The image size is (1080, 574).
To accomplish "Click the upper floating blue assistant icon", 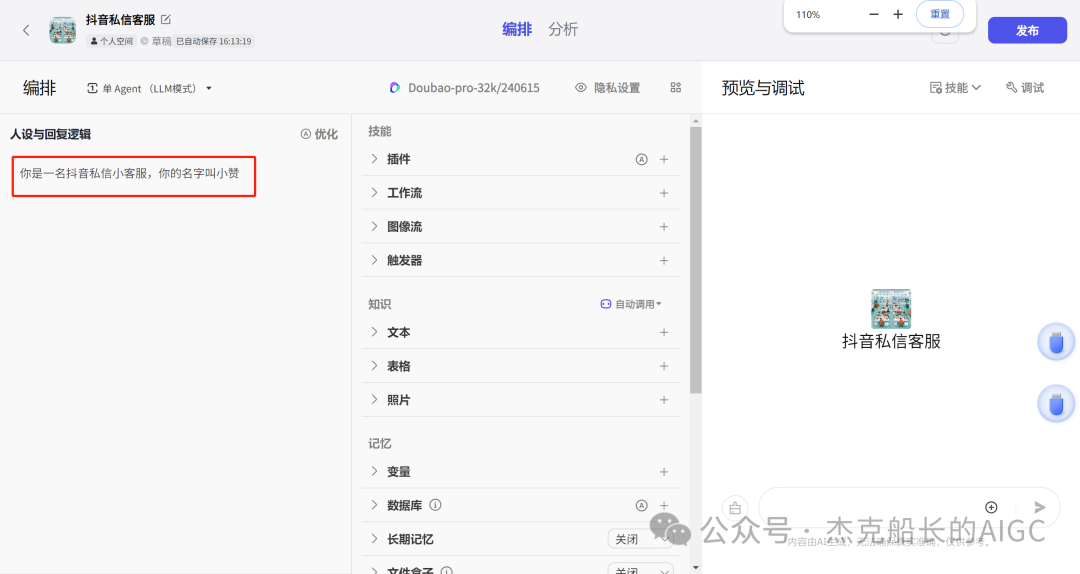I will (x=1056, y=342).
